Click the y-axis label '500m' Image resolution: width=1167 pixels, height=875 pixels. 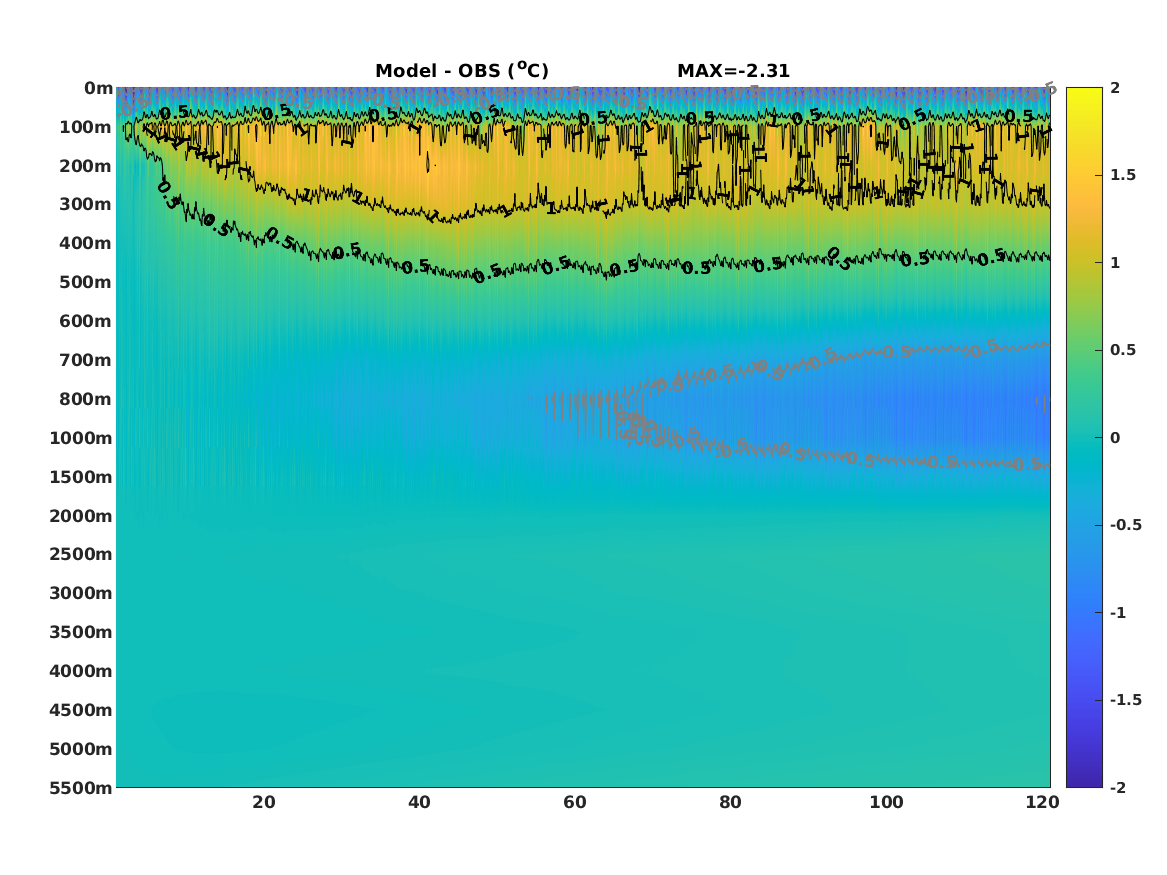pyautogui.click(x=86, y=283)
